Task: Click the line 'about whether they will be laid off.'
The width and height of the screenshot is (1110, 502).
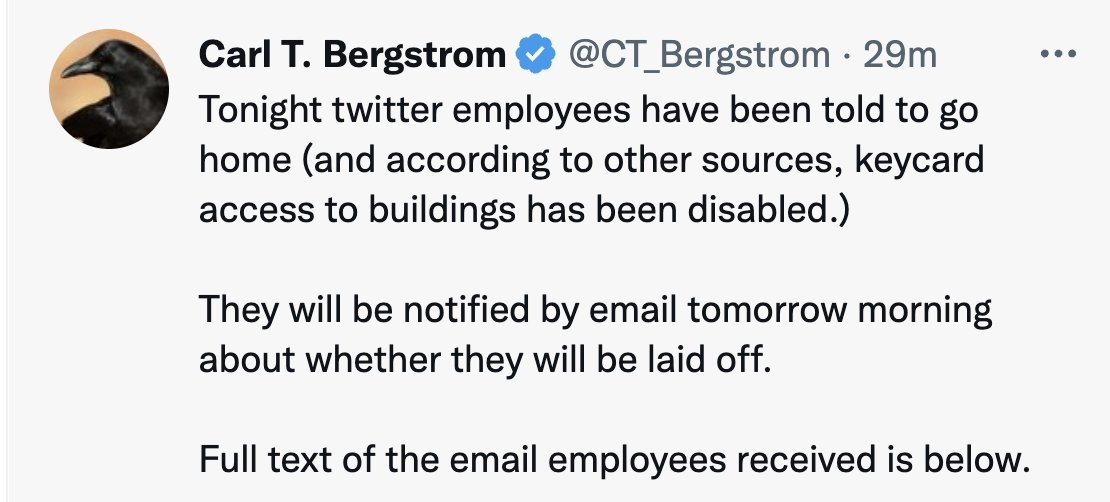Action: [486, 359]
